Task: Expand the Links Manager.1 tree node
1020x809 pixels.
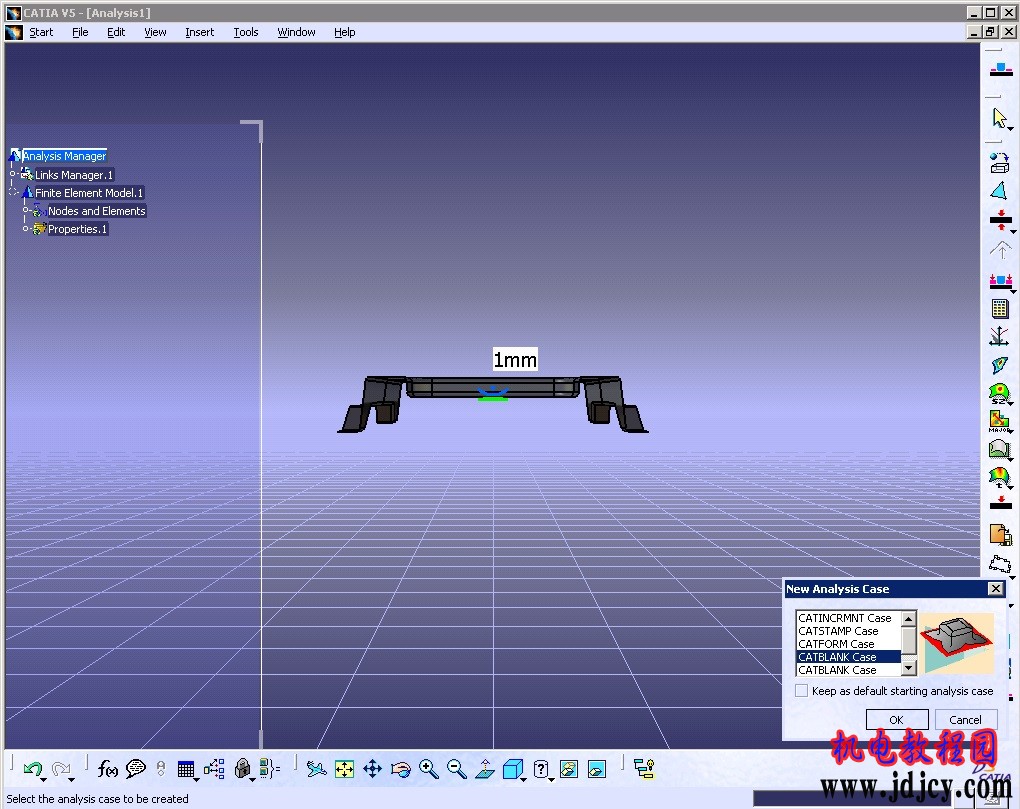Action: point(12,174)
